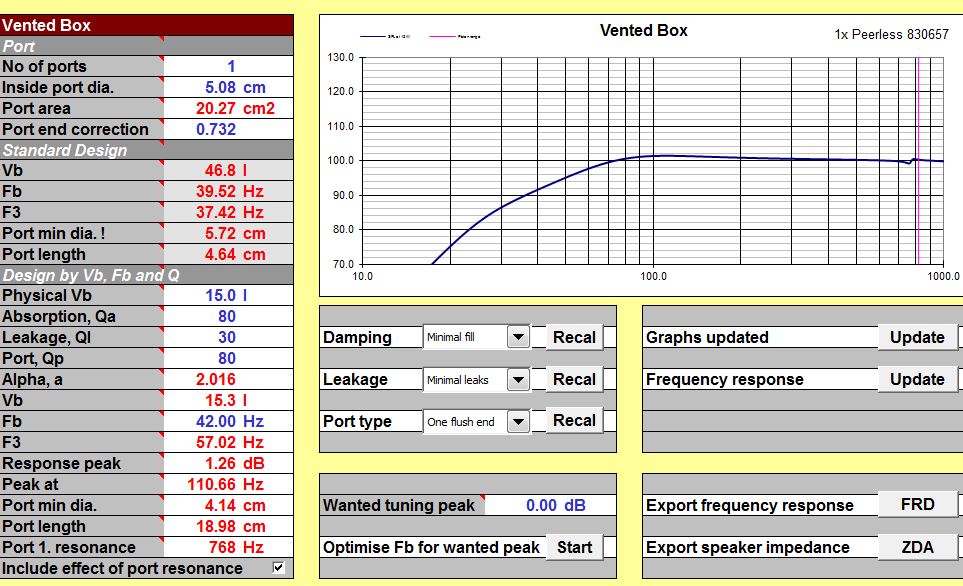The height and width of the screenshot is (586, 963).
Task: Click Port min dia. 4.14 cm value
Action: tap(228, 505)
